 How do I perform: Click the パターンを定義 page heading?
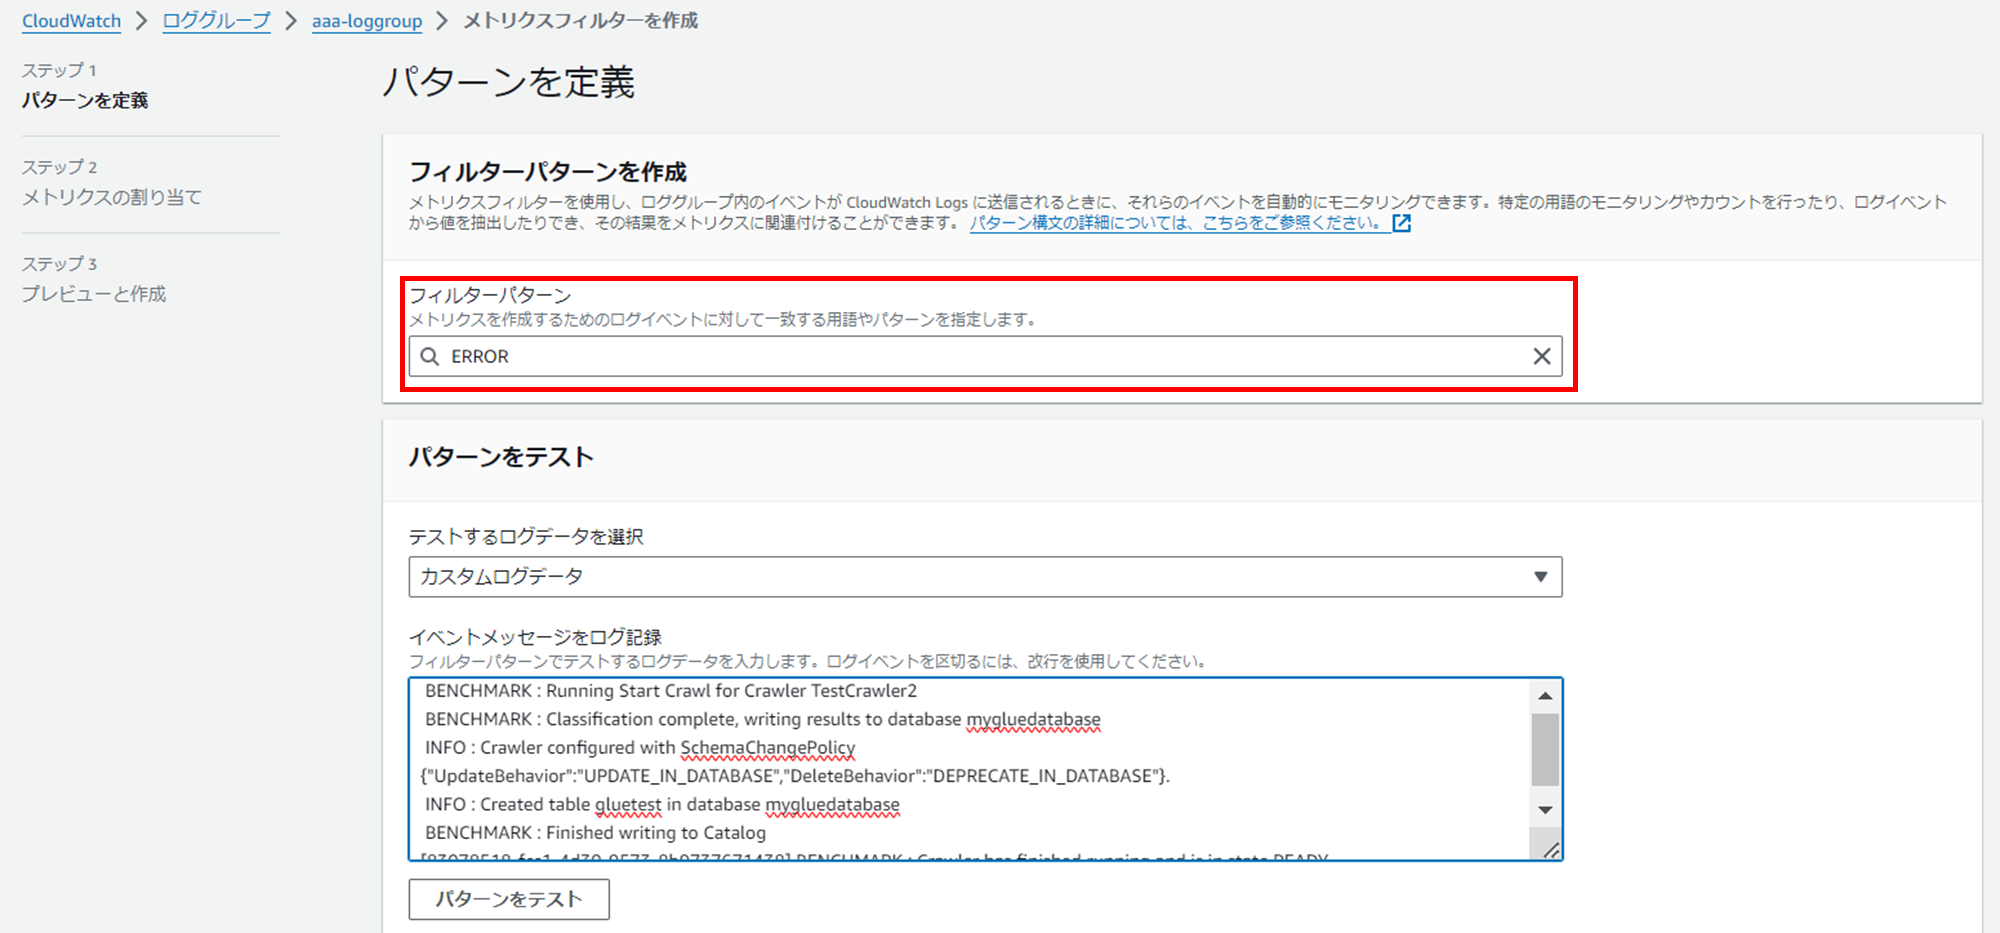509,82
